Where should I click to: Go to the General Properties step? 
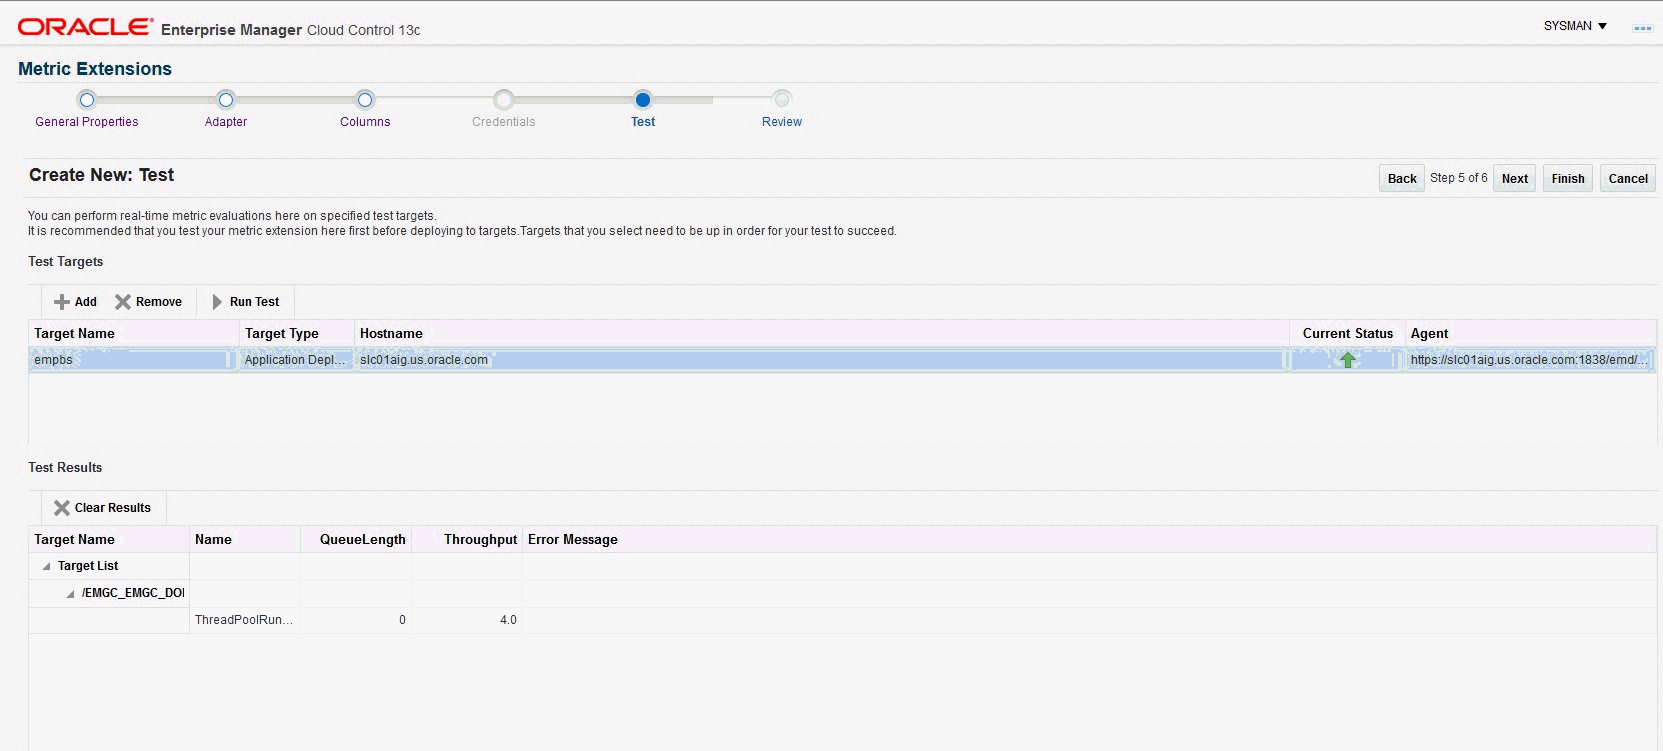tap(87, 122)
